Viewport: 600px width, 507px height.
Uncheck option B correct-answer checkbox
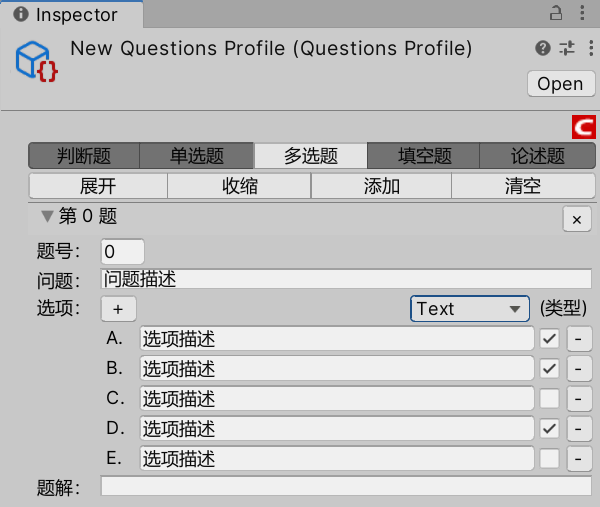[549, 368]
